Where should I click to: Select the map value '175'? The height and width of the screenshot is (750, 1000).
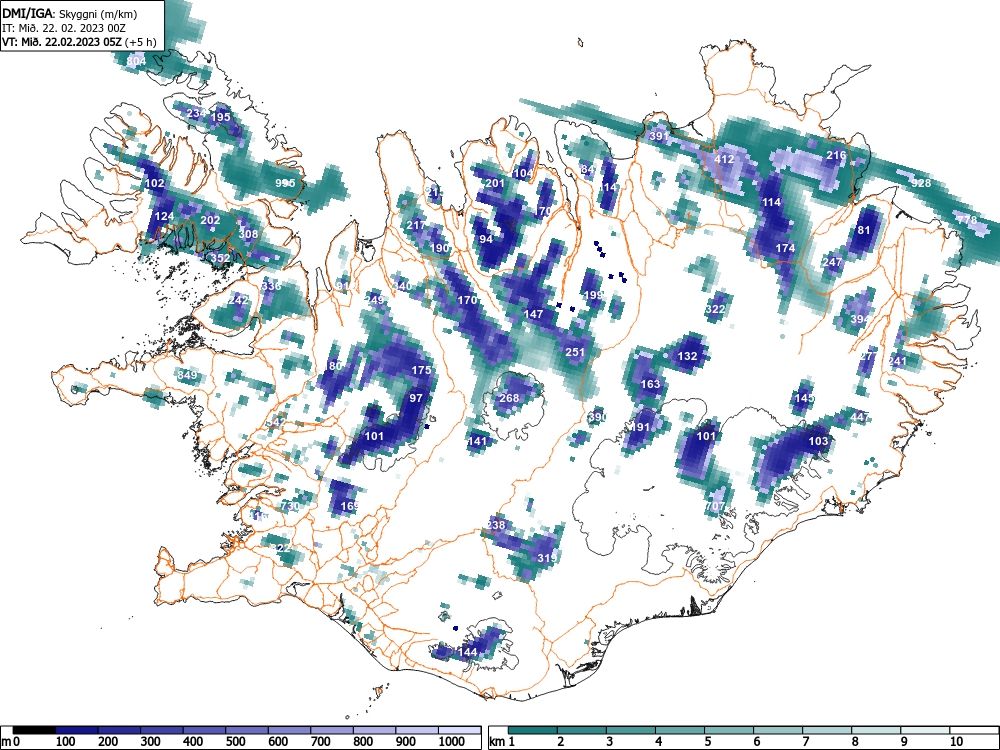(422, 370)
